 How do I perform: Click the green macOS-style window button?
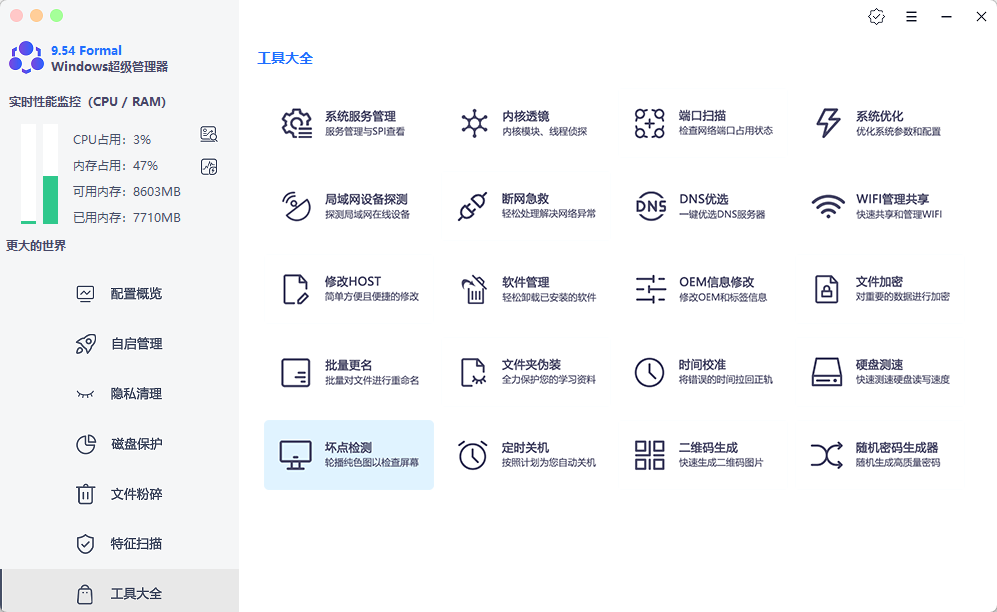(57, 15)
